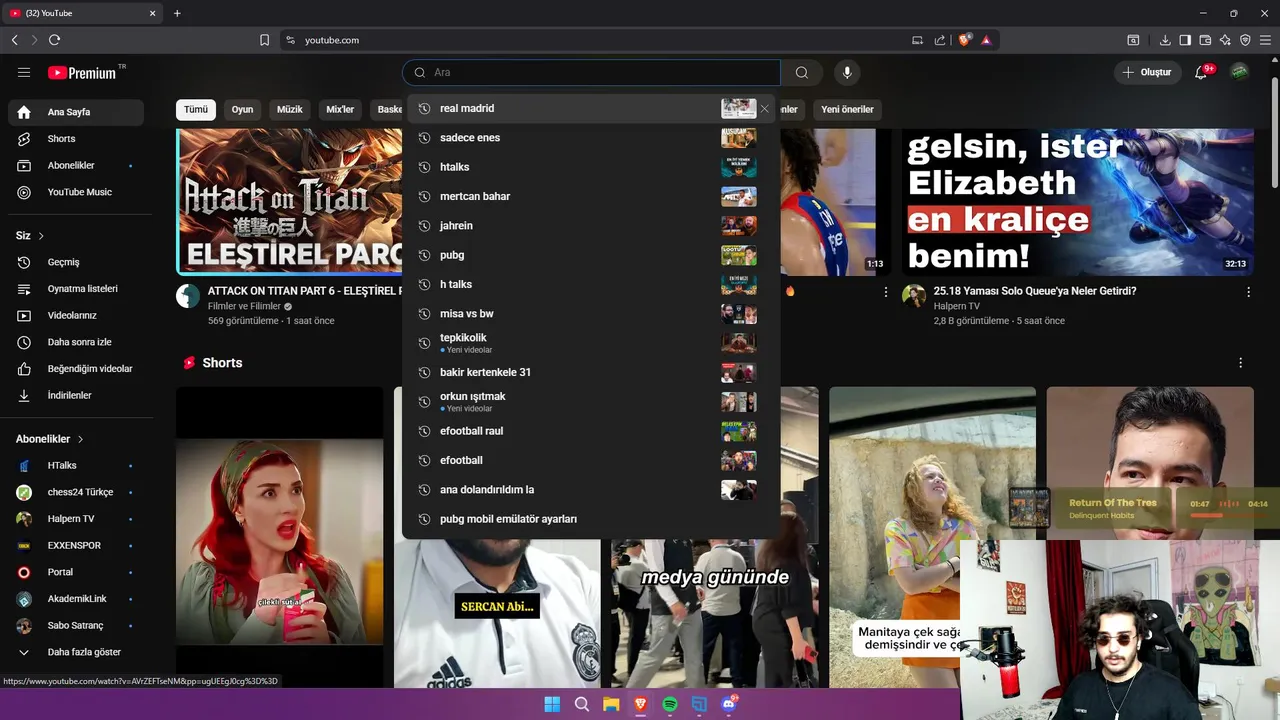Open the red-haired woman Shorts thumbnail

click(279, 537)
